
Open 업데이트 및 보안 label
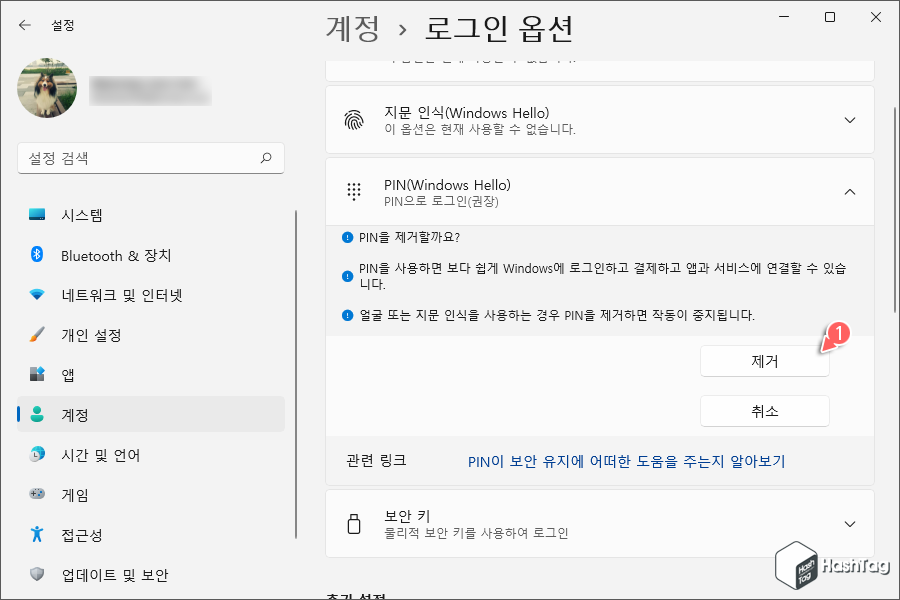point(115,575)
